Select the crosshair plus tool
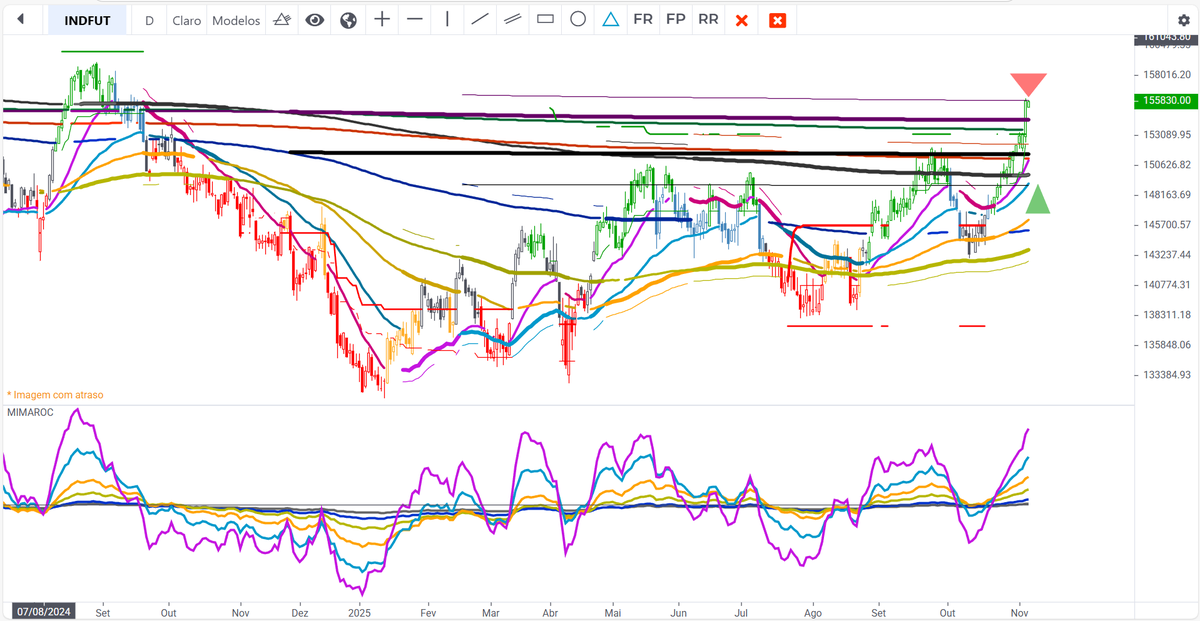Image resolution: width=1200 pixels, height=621 pixels. pos(381,20)
